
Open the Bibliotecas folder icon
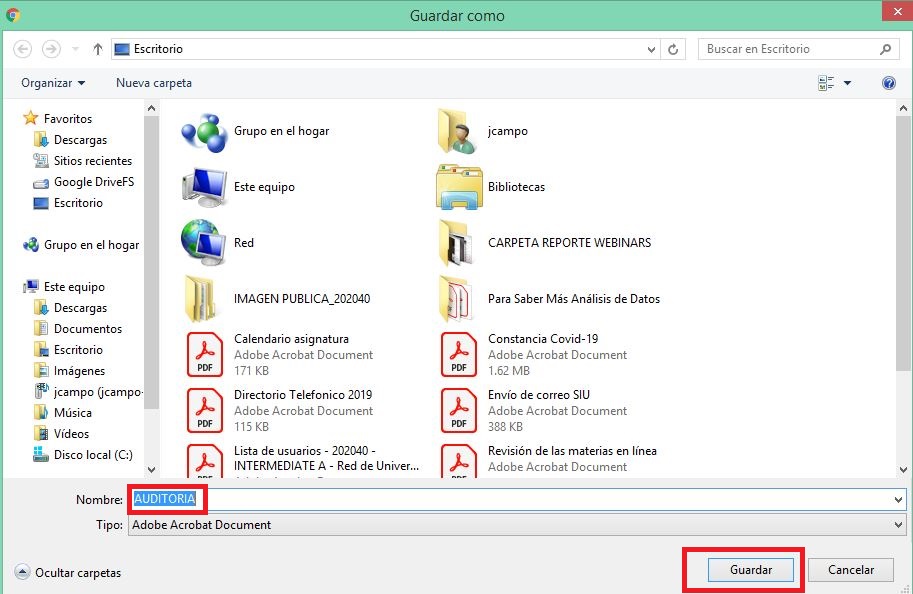(459, 187)
